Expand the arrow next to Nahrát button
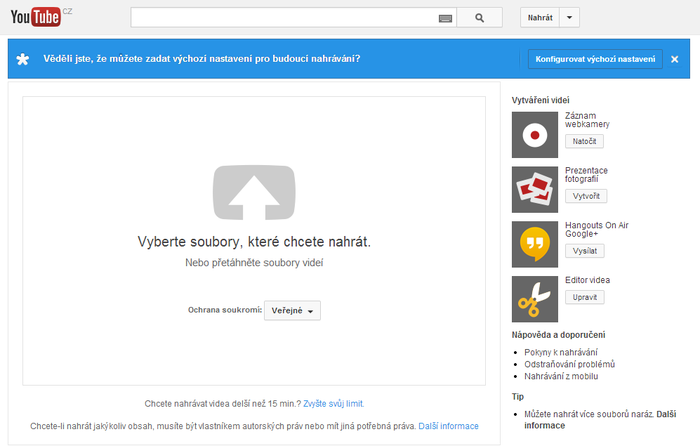 click(x=569, y=18)
